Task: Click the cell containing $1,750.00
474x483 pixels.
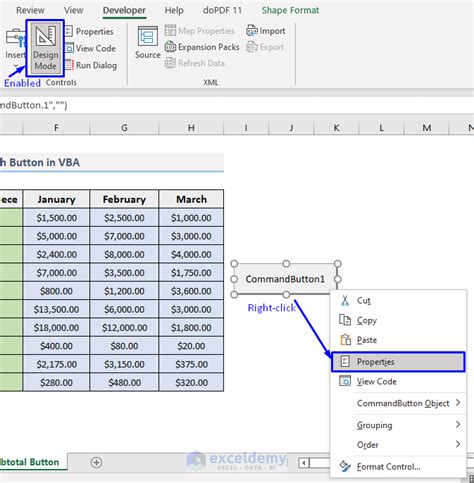Action: [191, 273]
